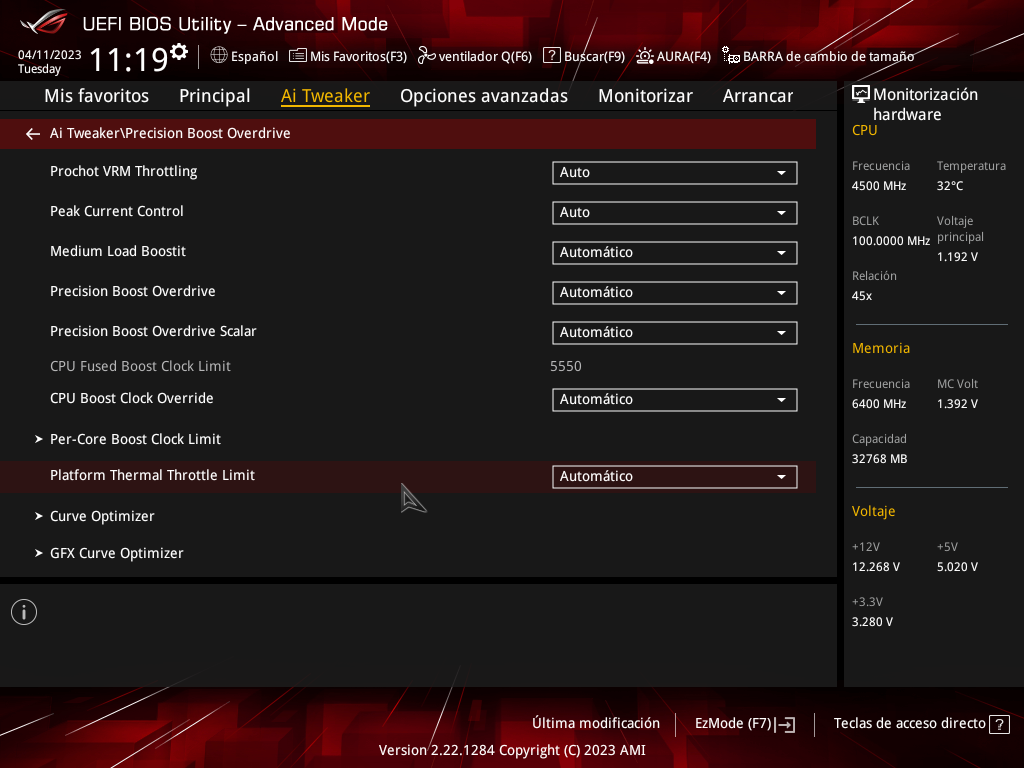Click the info circle icon
The width and height of the screenshot is (1024, 768).
point(24,612)
